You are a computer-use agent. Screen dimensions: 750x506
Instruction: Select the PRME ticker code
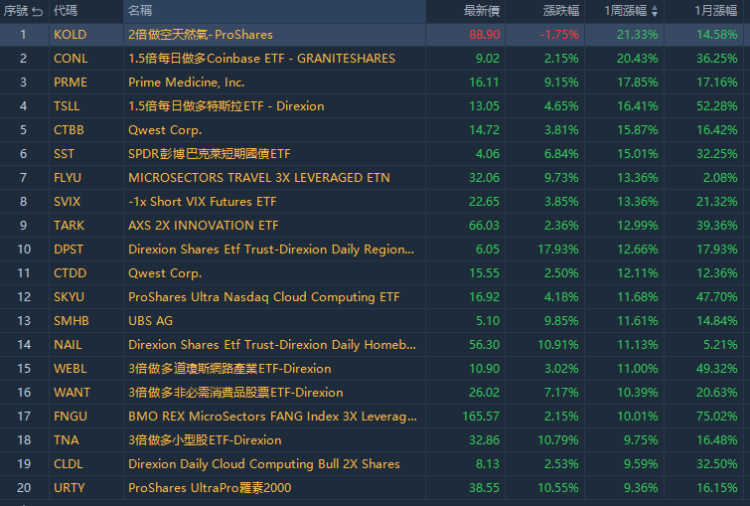(x=70, y=82)
